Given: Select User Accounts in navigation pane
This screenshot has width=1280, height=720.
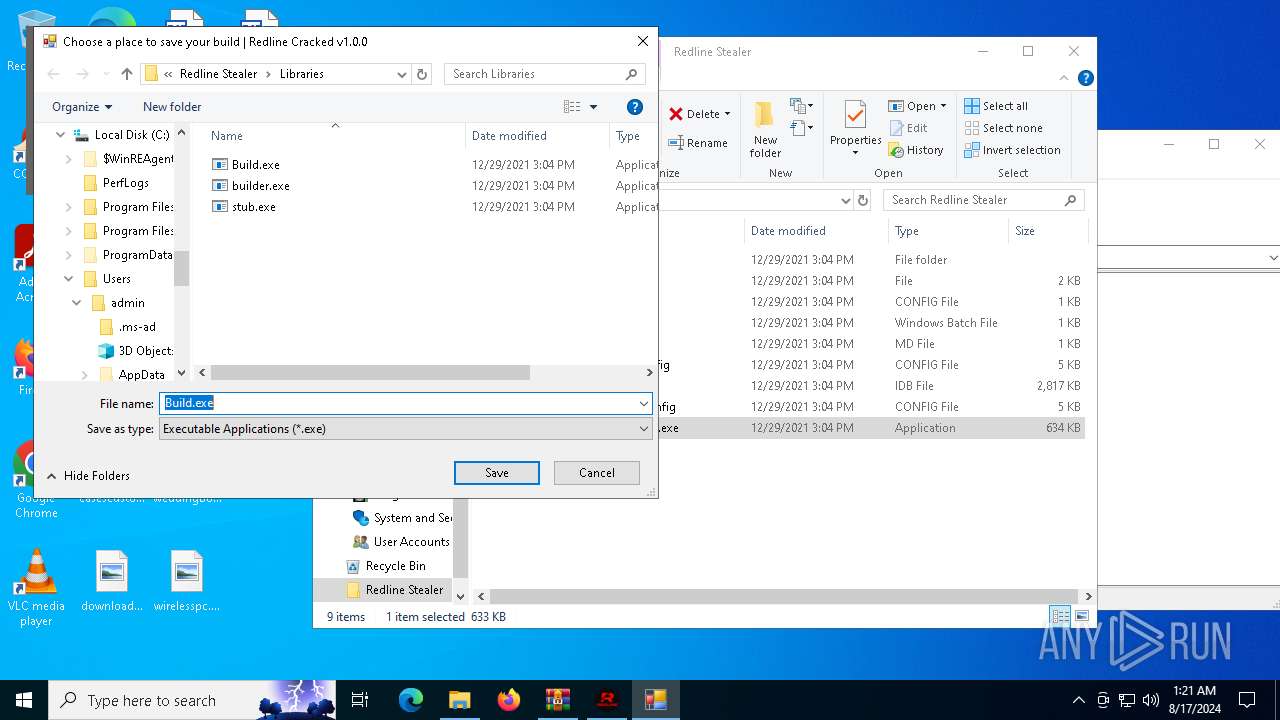Looking at the screenshot, I should [x=401, y=542].
